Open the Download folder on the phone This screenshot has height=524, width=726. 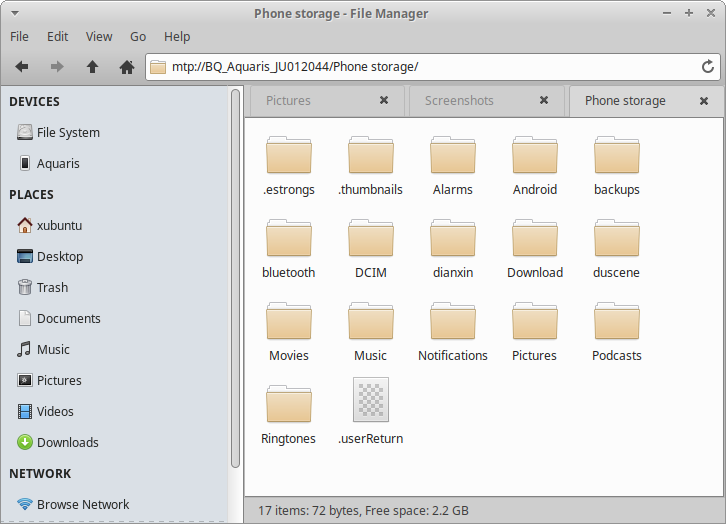point(534,249)
